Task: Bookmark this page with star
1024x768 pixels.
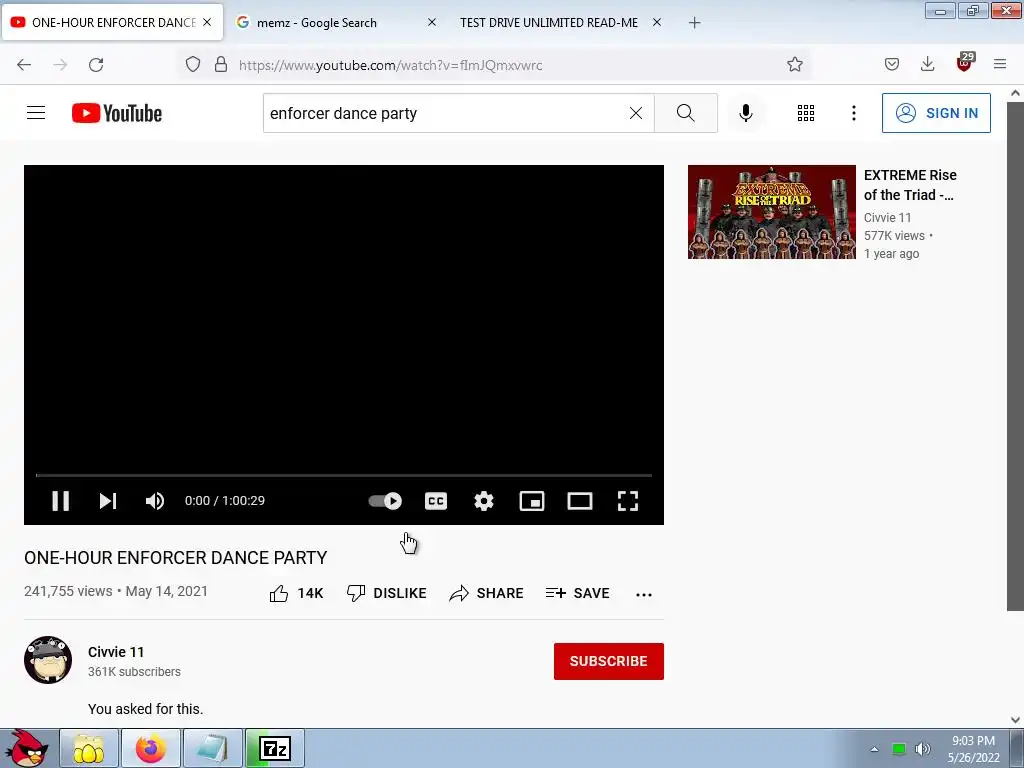Action: point(795,64)
